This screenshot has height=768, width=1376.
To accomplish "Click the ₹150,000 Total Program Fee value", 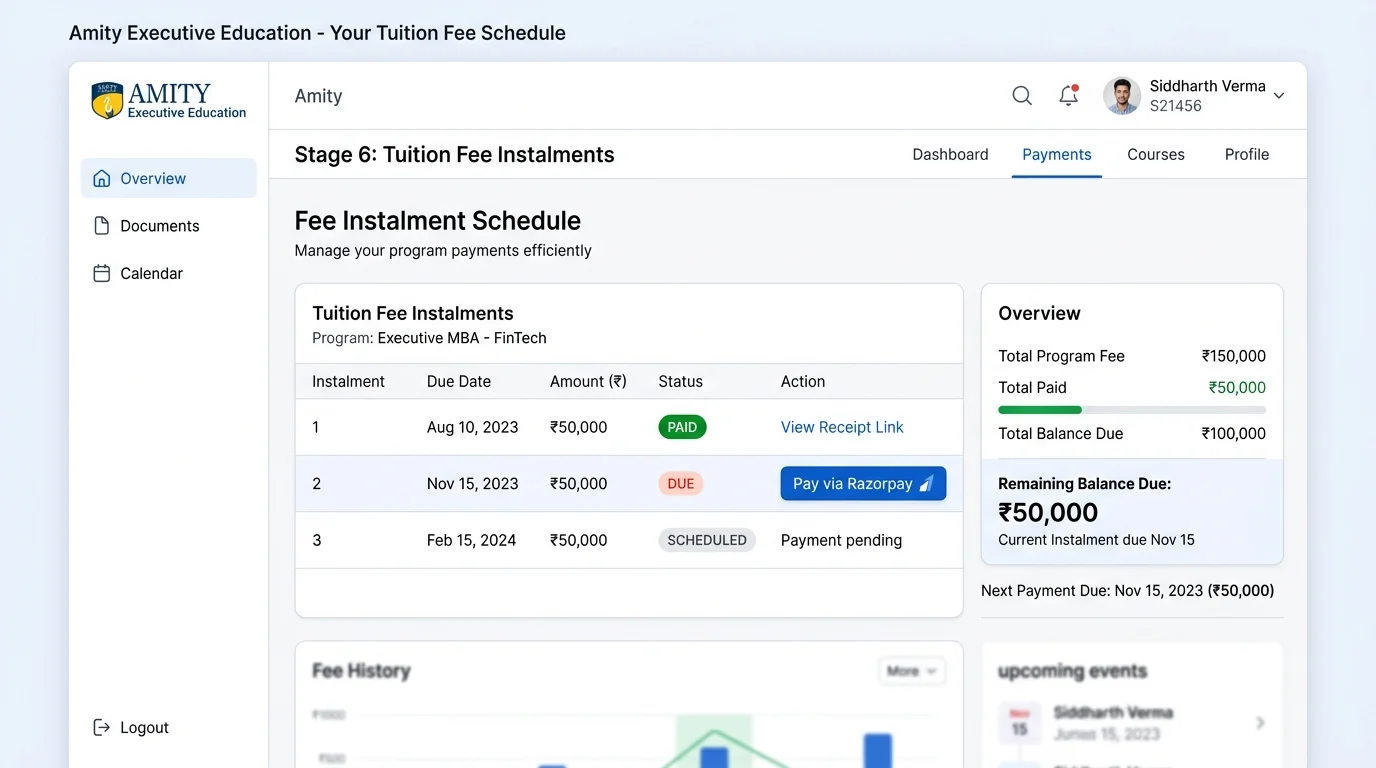I will click(x=1234, y=356).
